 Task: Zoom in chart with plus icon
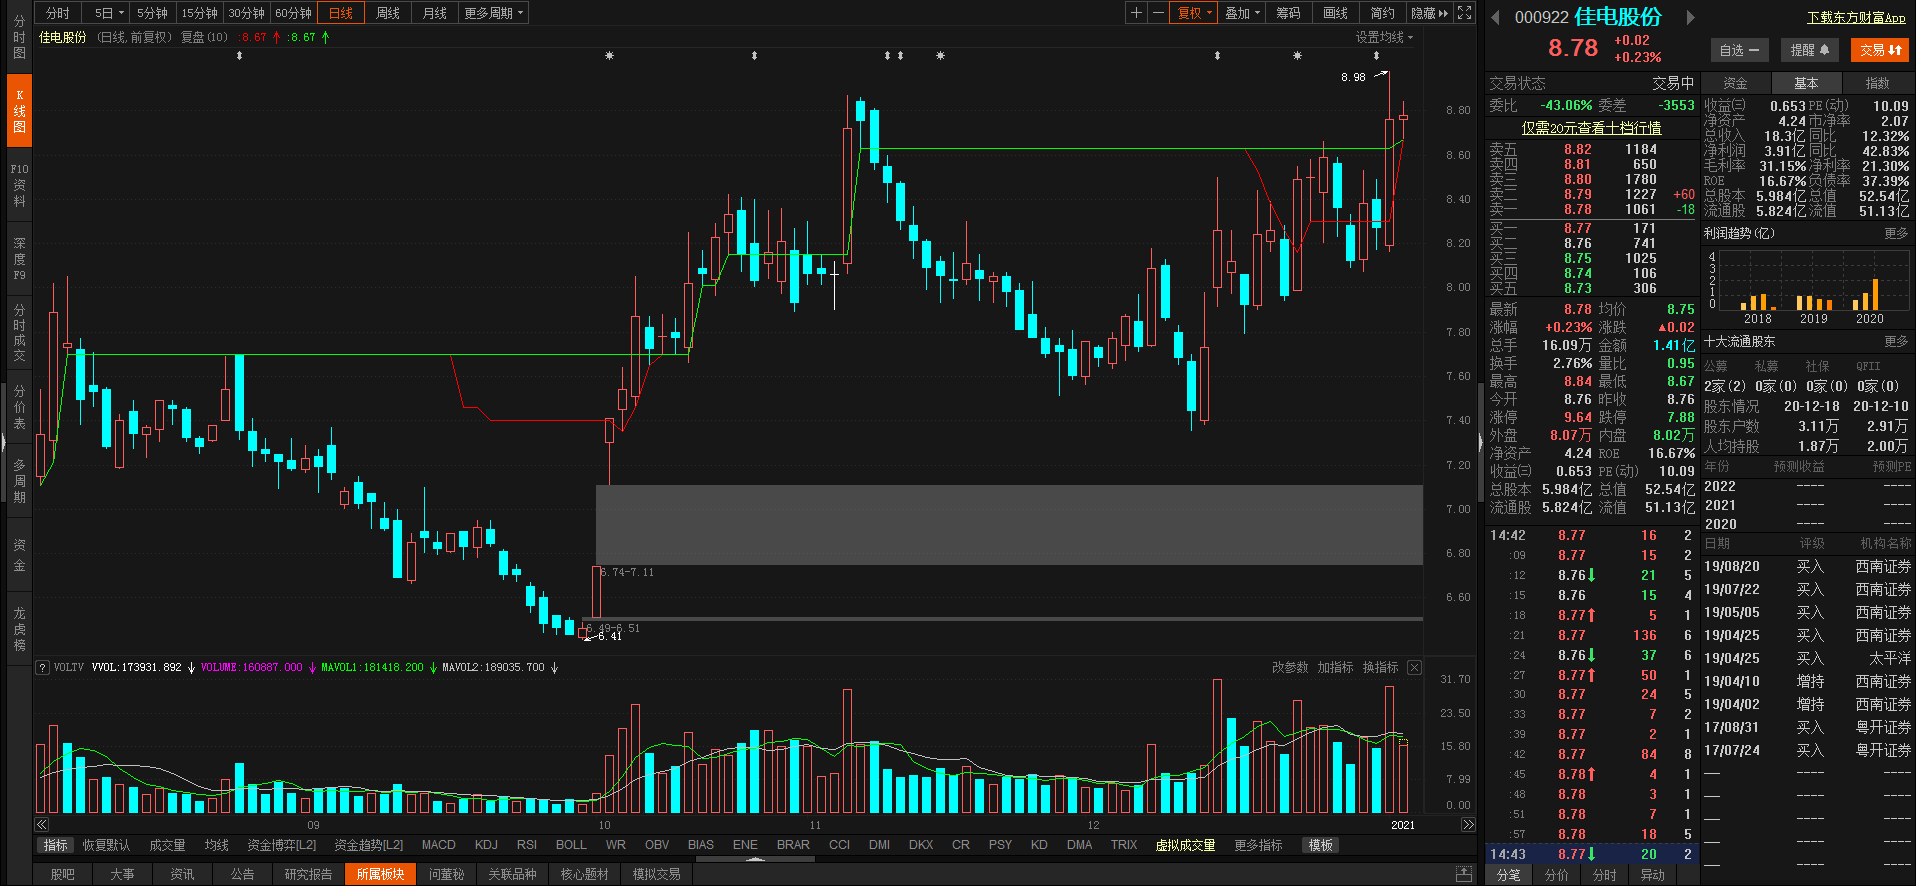1136,13
